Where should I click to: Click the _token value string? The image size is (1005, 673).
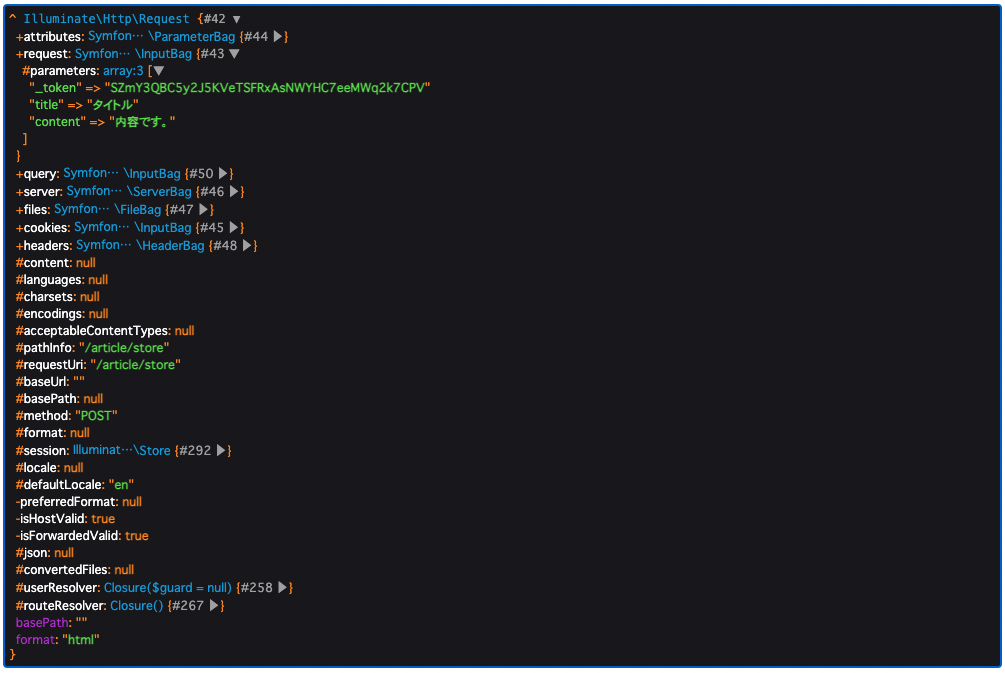[267, 87]
